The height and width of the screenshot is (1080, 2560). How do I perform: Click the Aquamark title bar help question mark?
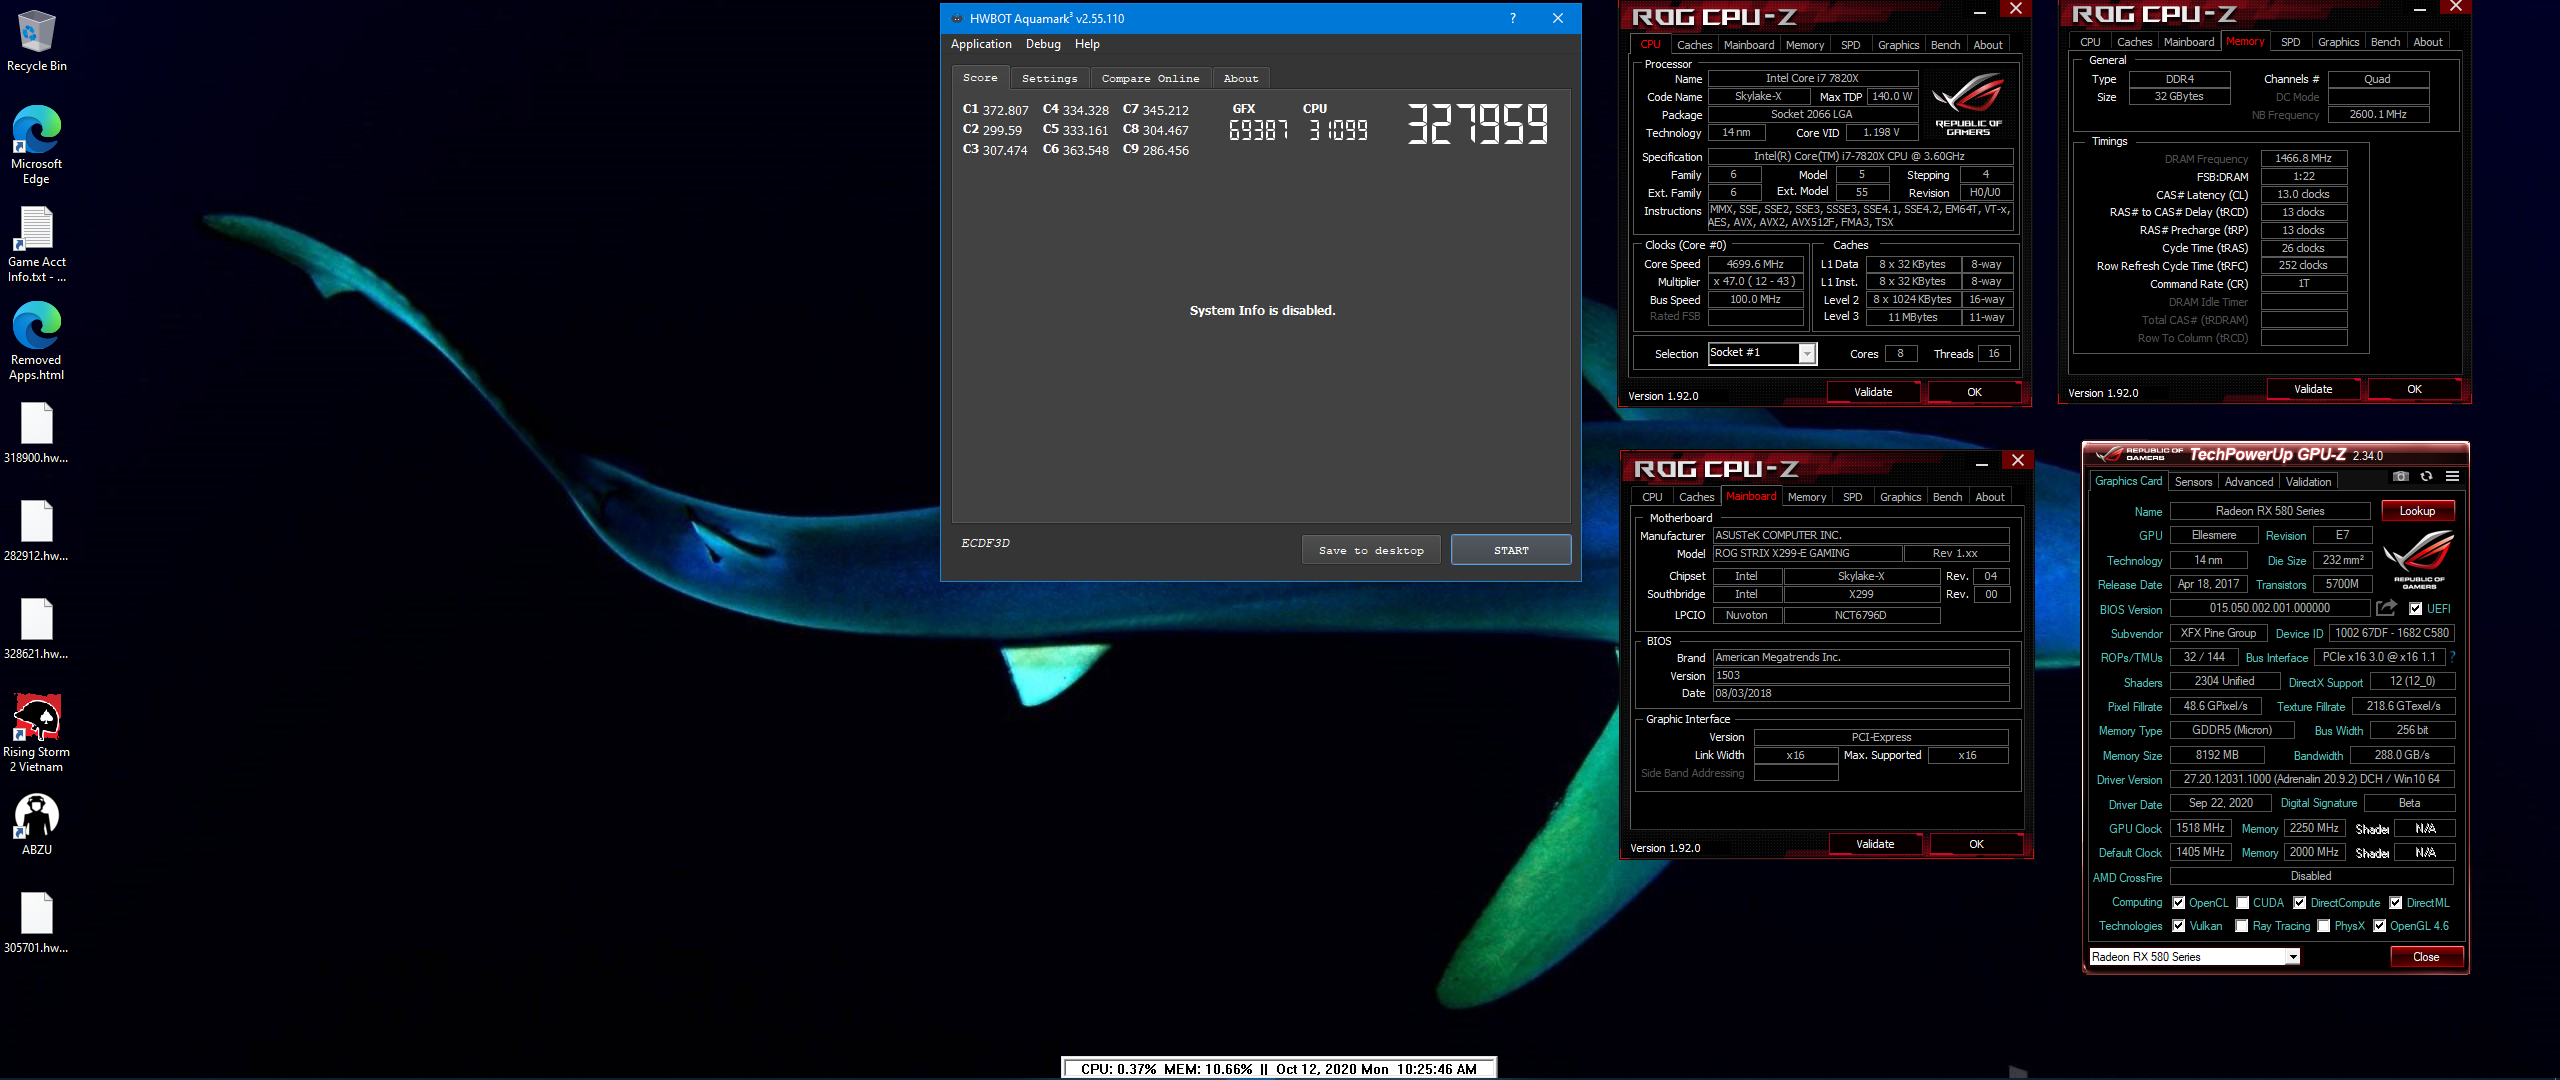point(1512,18)
